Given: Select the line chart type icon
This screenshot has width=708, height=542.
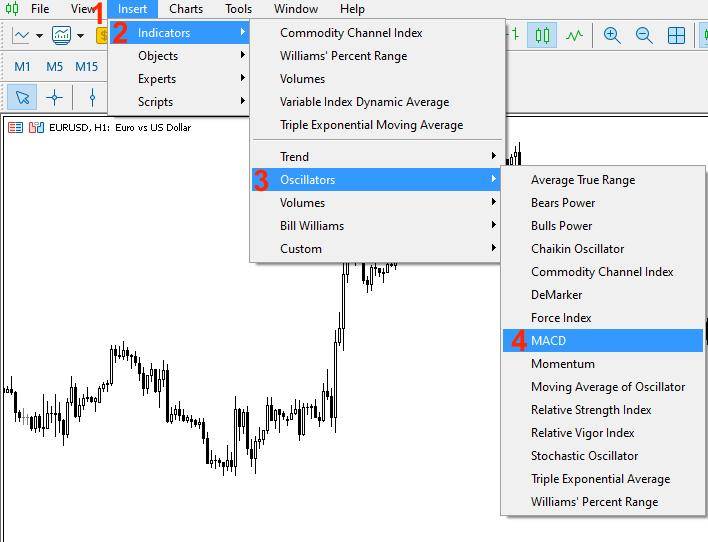Looking at the screenshot, I should coord(574,35).
